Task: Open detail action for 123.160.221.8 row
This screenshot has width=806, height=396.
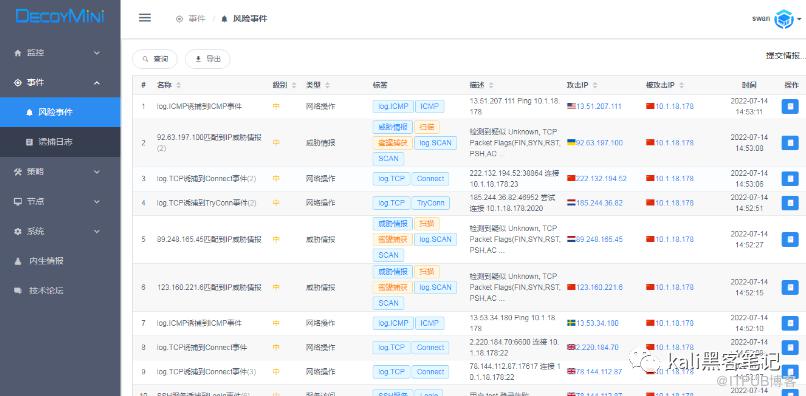Action: pos(790,287)
